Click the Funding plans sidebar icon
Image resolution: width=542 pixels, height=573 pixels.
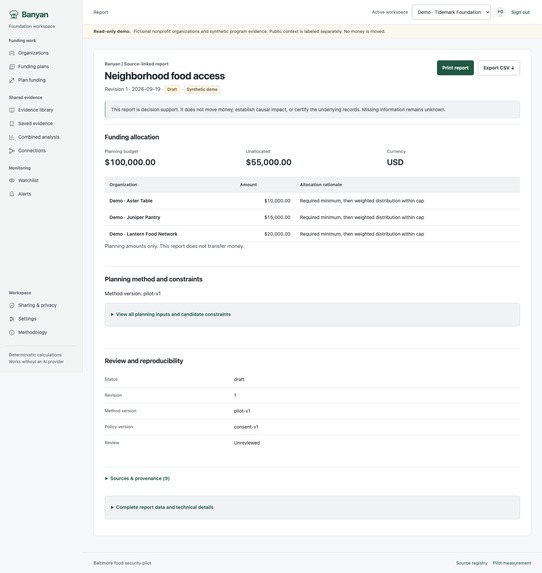(x=12, y=67)
